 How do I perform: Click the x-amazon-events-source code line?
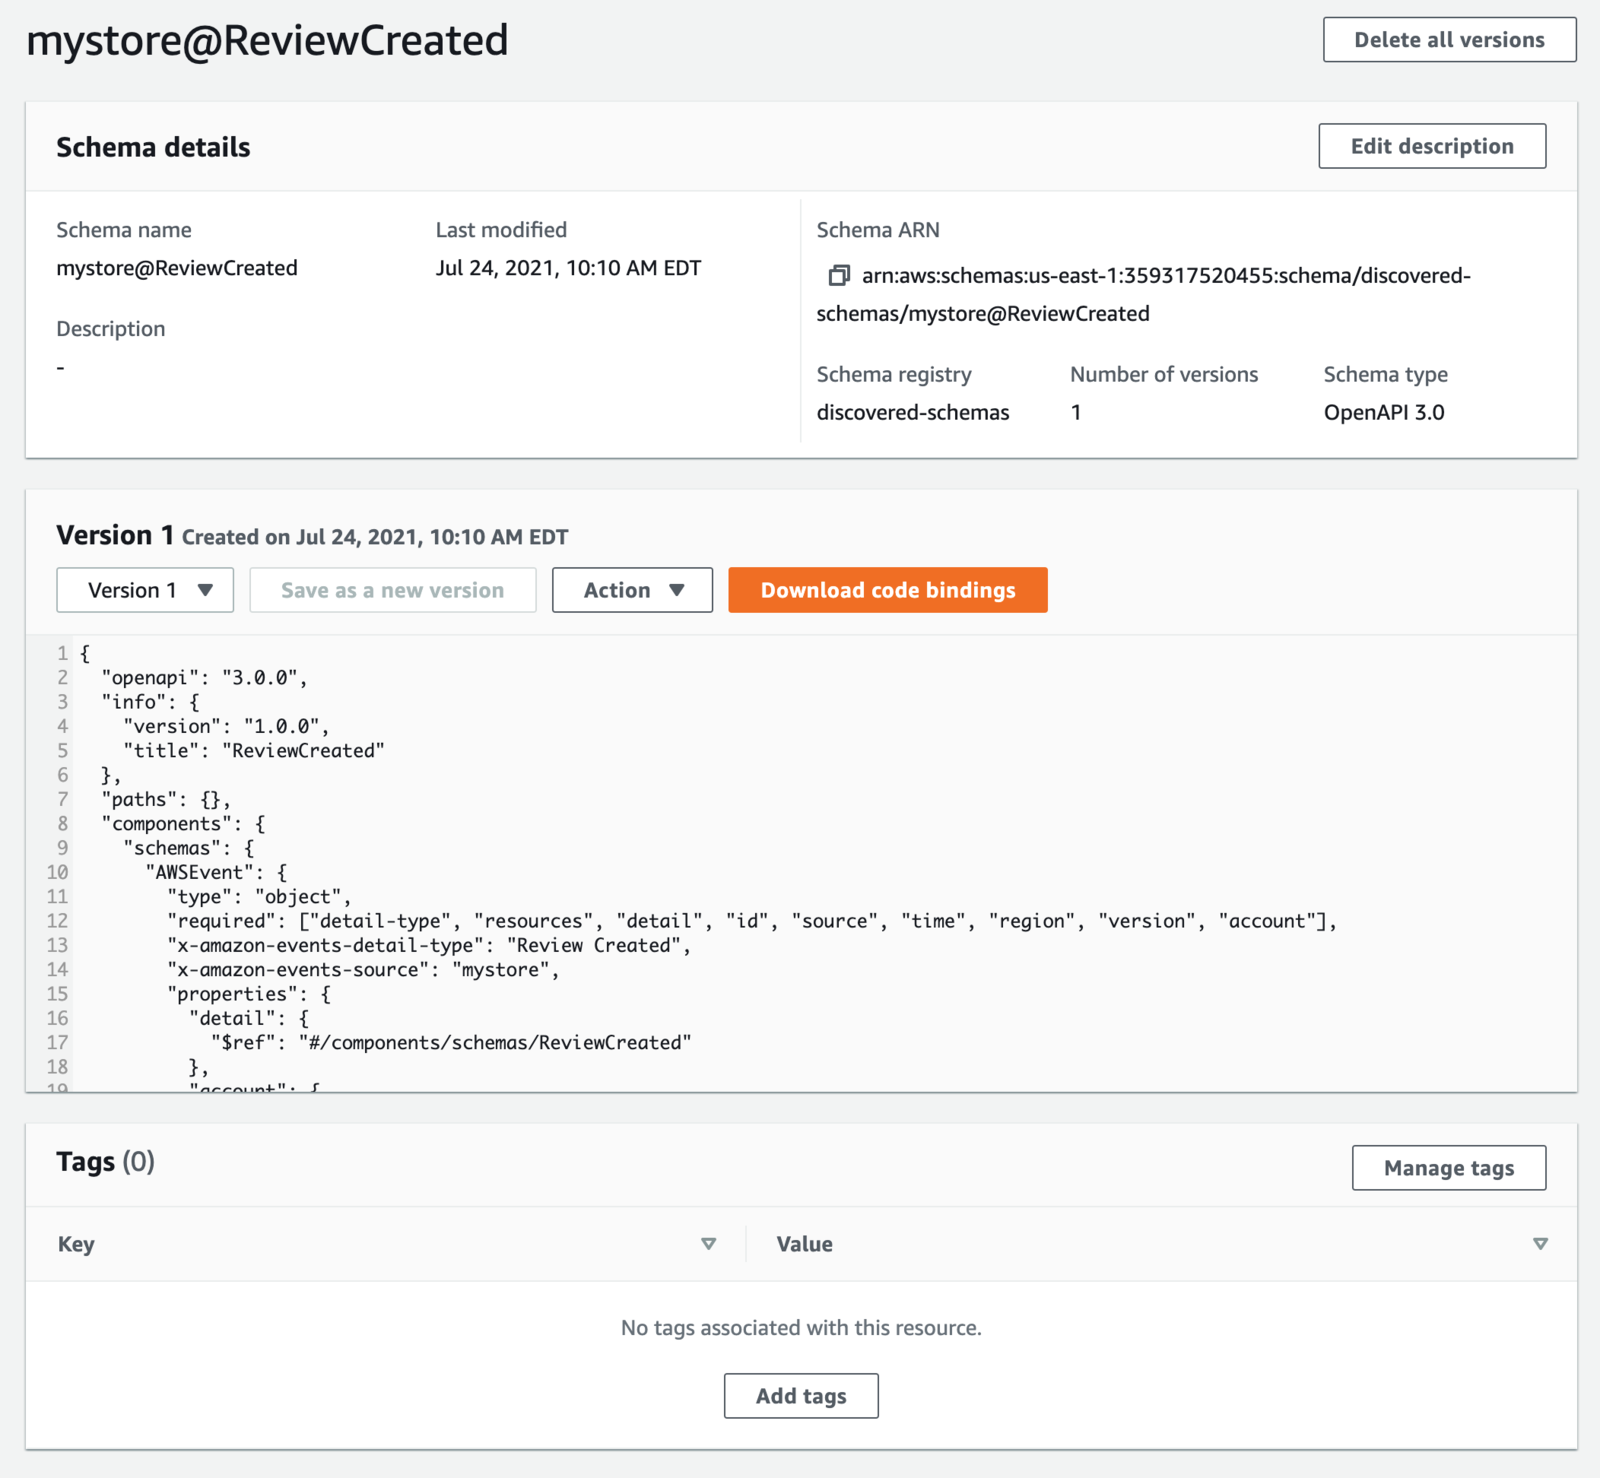[363, 970]
